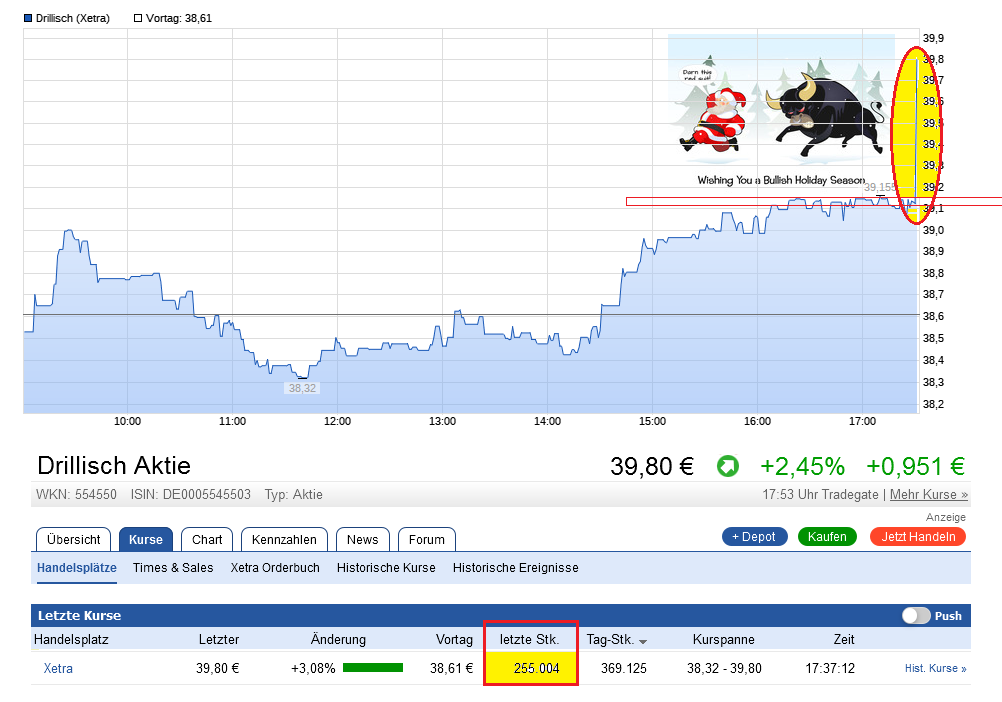This screenshot has height=702, width=1002.
Task: Click the Zeit column header
Action: tap(844, 639)
